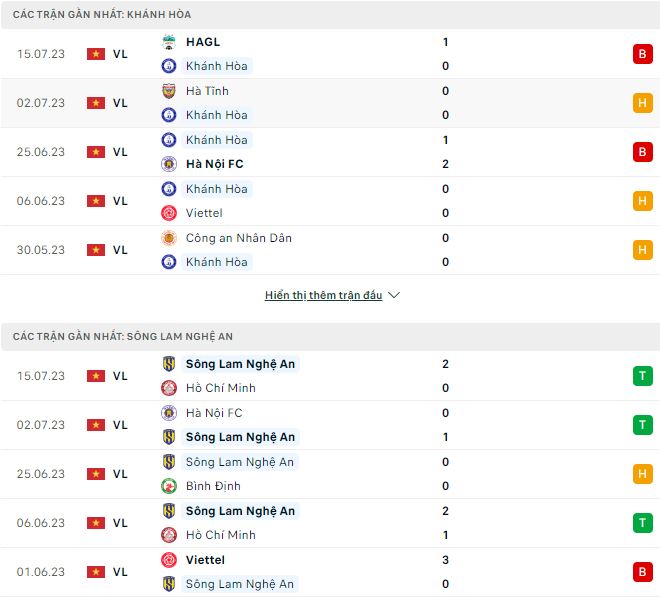Click Hồ Chí Minh logo in 06.06.23 match
This screenshot has width=660, height=599.
[x=169, y=535]
